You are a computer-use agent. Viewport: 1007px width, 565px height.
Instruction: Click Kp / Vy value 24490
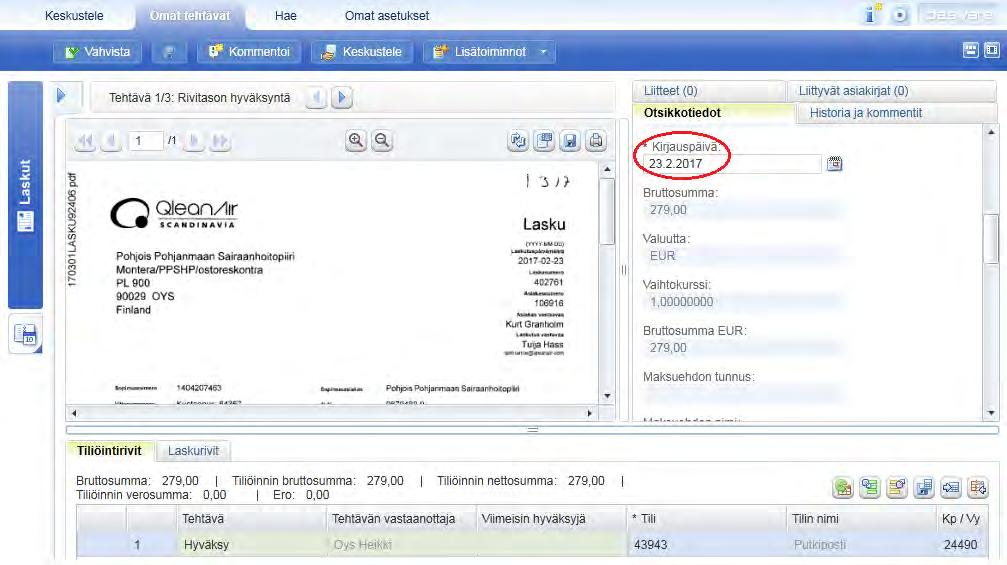(x=961, y=544)
